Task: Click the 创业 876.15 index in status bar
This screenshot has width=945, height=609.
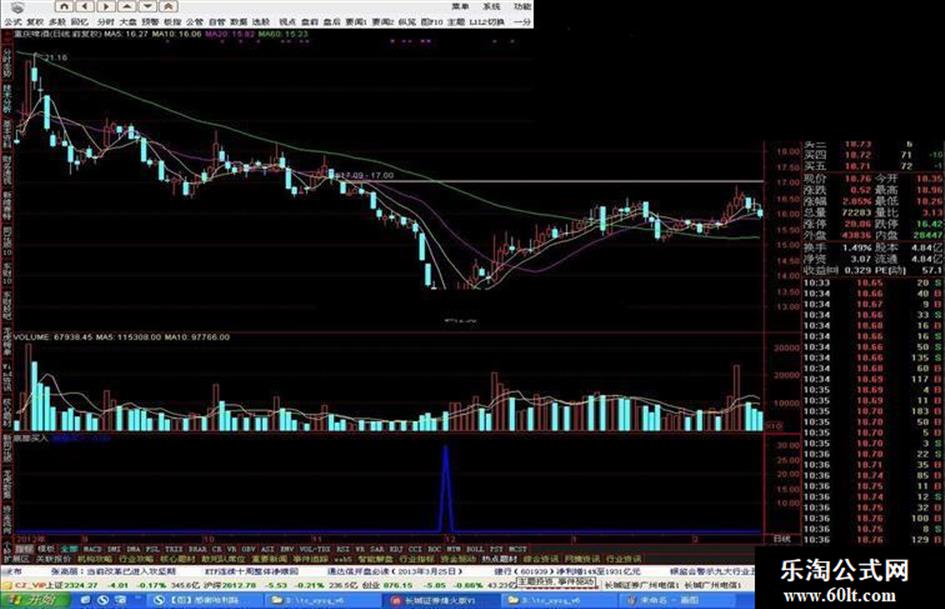Action: pos(388,585)
